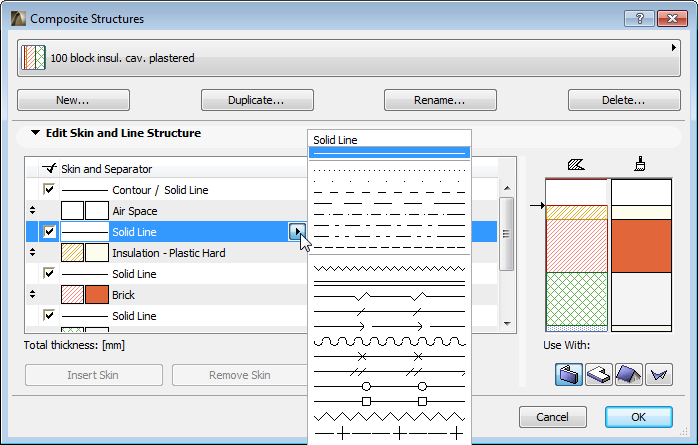Choose the line type with plus marks
Image resolution: width=698 pixels, height=445 pixels.
[390, 433]
